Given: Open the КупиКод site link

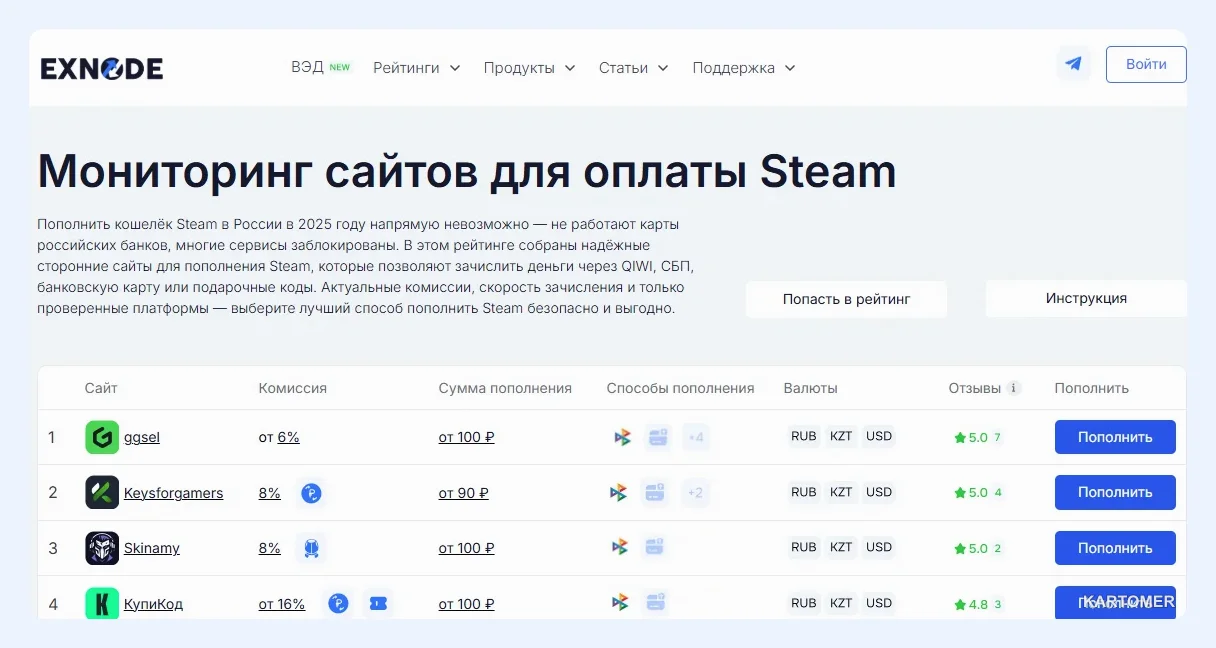Looking at the screenshot, I should tap(153, 604).
